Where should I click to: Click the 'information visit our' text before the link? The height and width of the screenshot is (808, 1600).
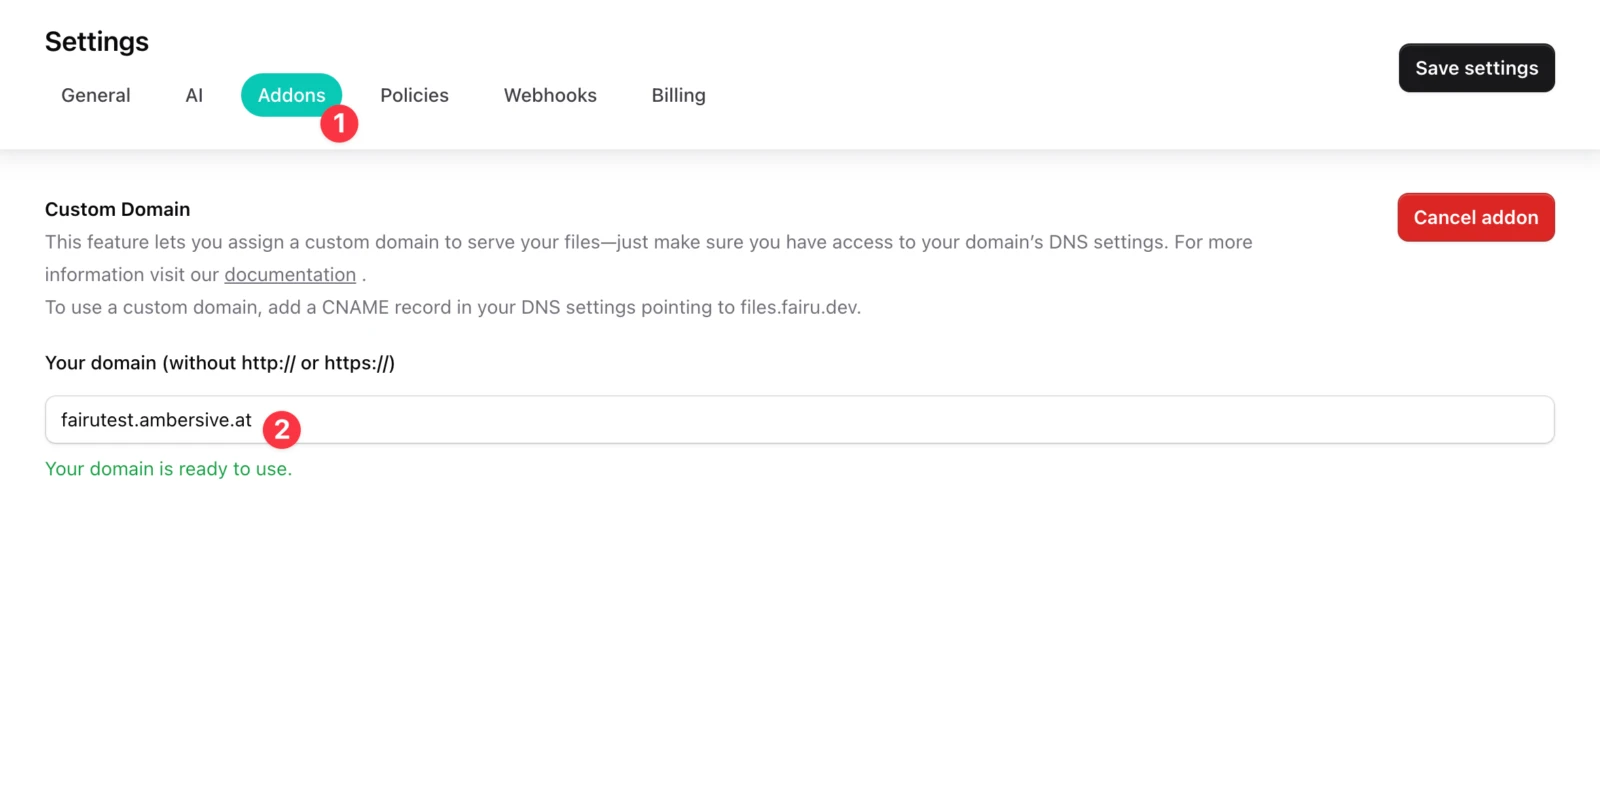click(132, 275)
